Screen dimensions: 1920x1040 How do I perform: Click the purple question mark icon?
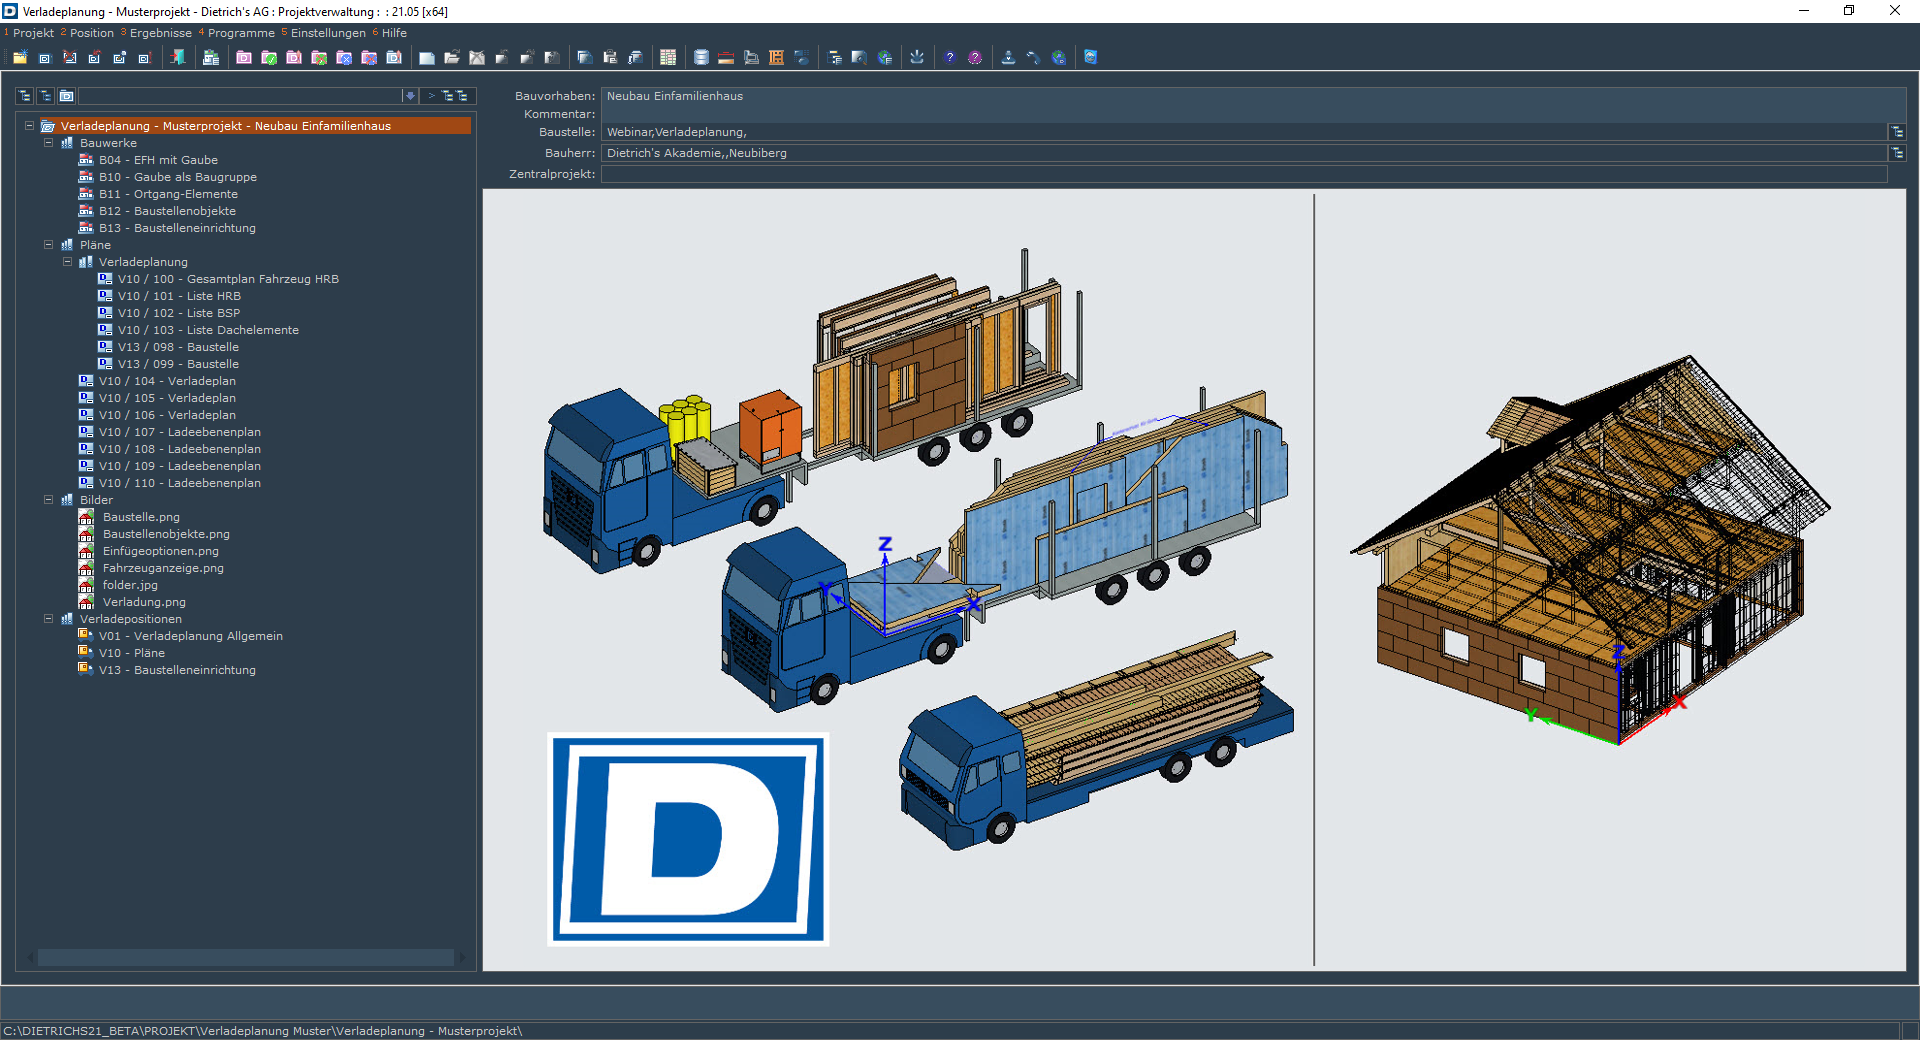pos(975,58)
